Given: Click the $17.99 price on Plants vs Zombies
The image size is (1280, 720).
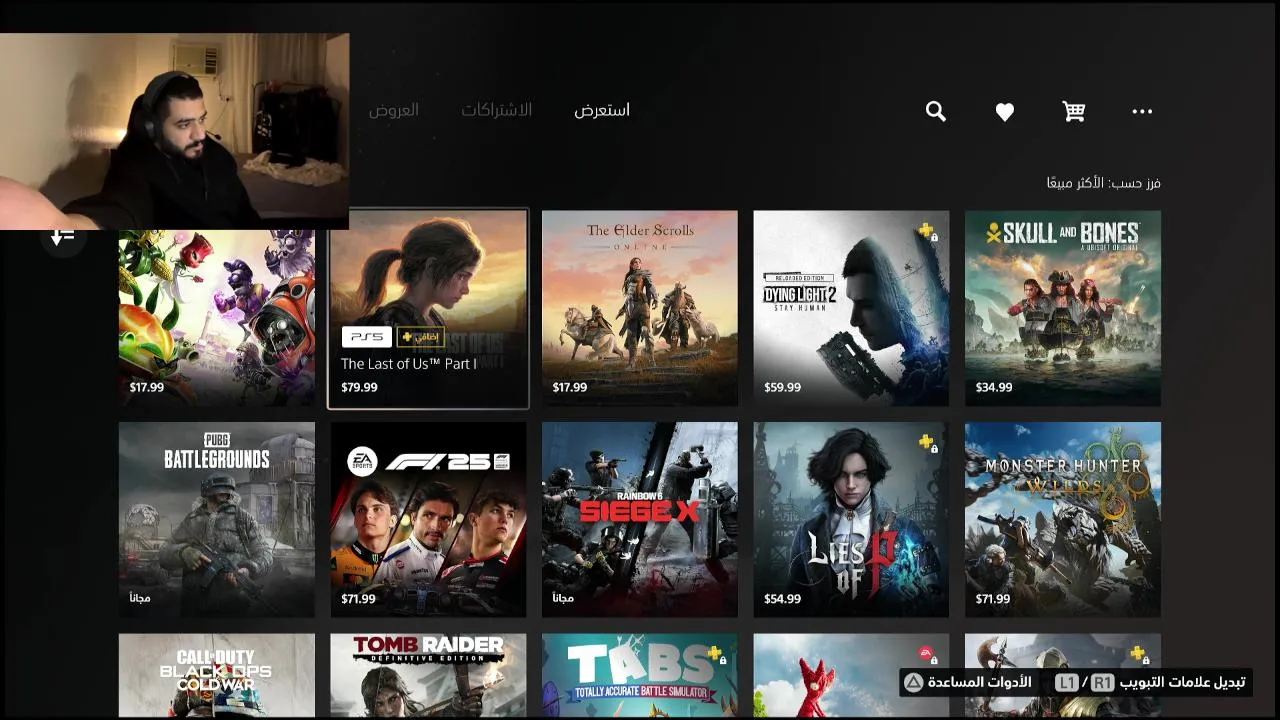Looking at the screenshot, I should [147, 388].
